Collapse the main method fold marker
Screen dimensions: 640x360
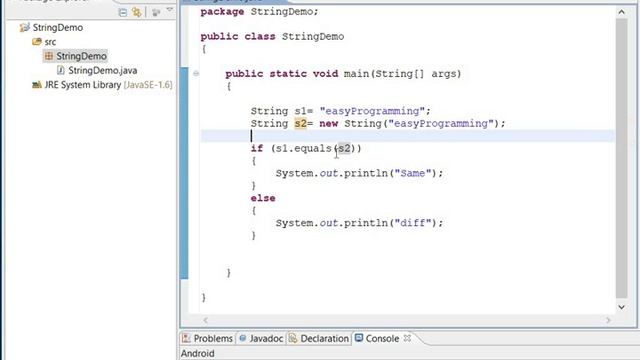click(196, 73)
